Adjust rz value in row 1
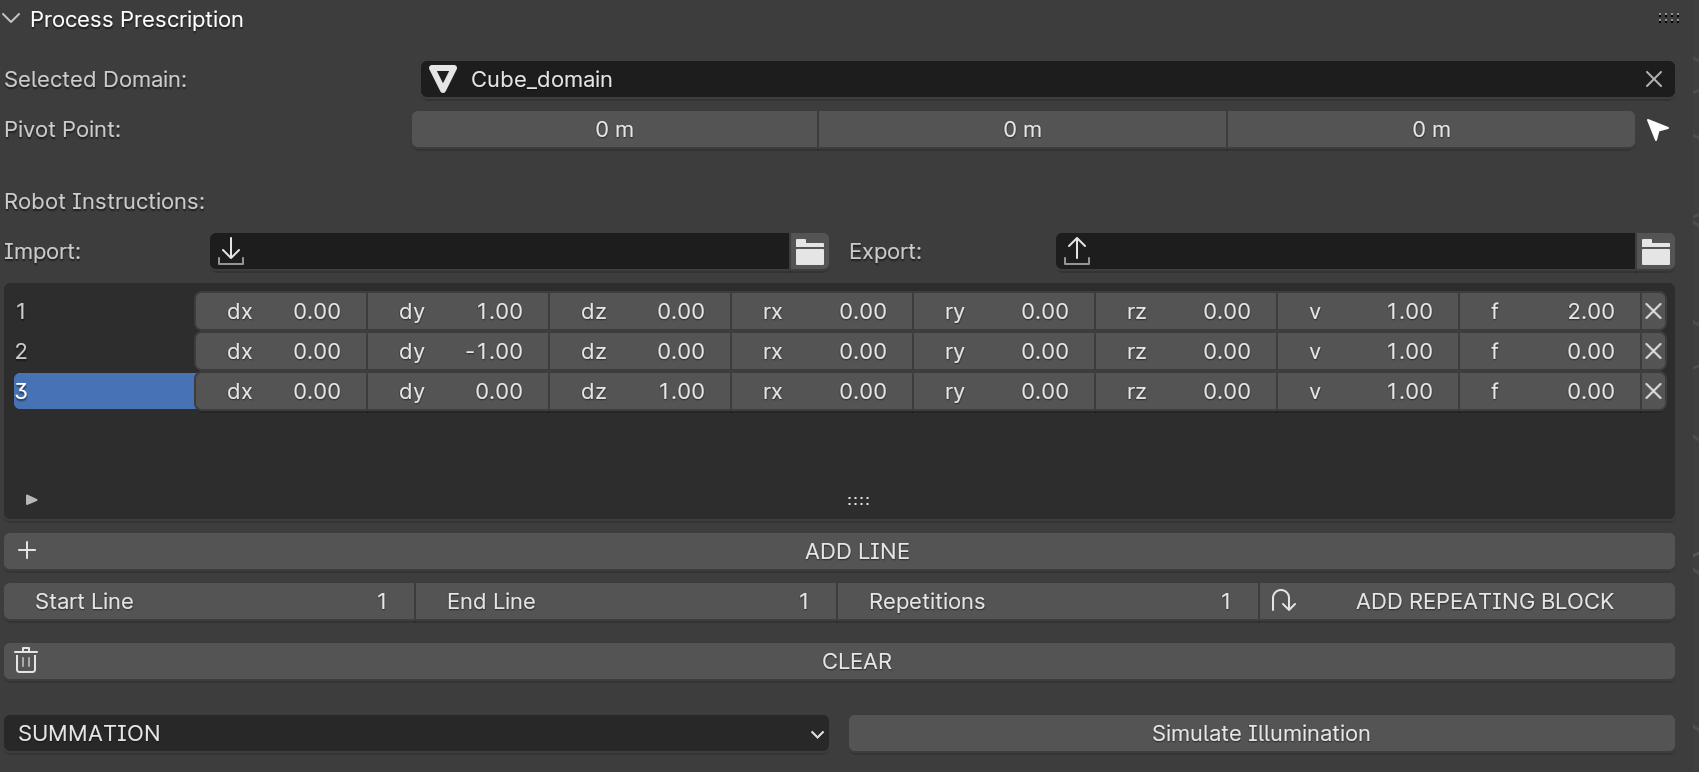Image resolution: width=1699 pixels, height=772 pixels. [x=1185, y=311]
